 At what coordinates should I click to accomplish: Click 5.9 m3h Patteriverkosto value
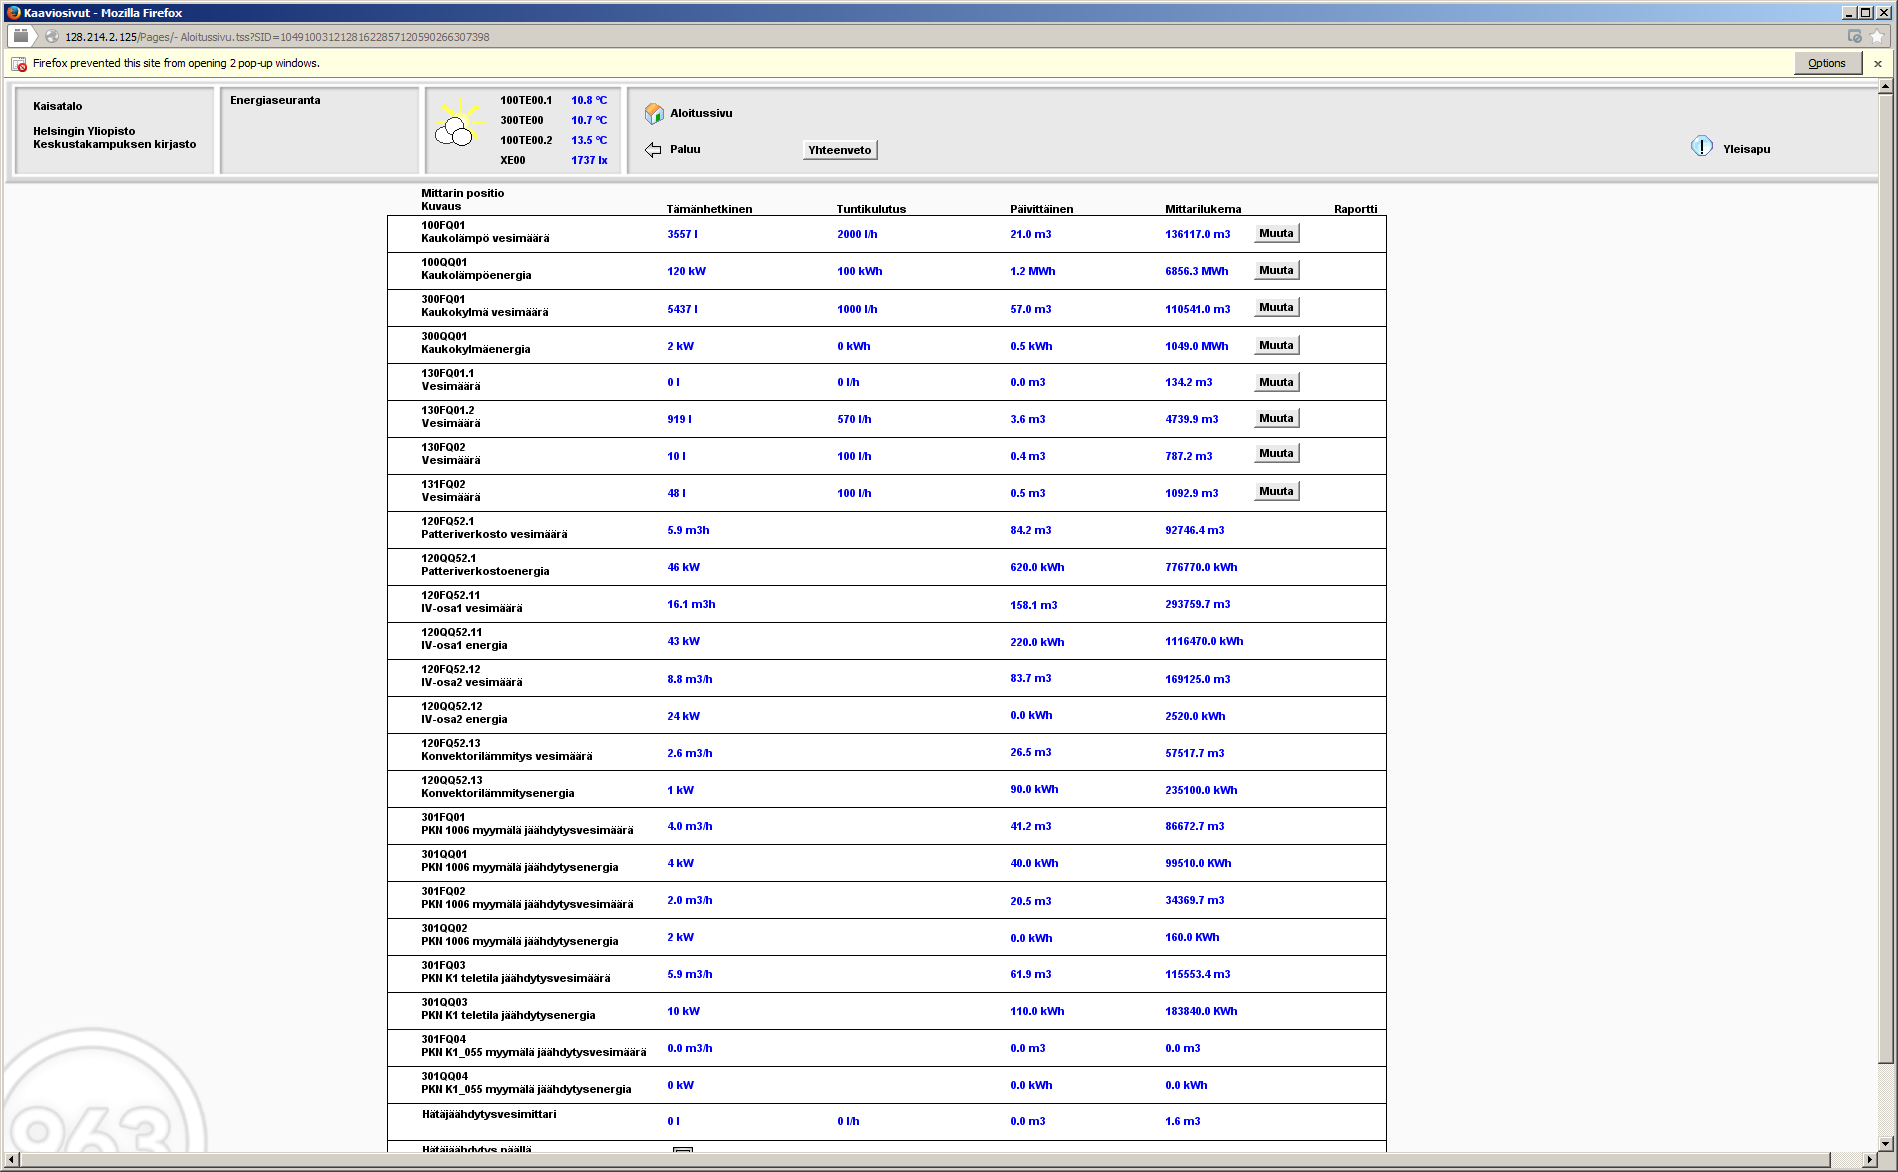point(688,530)
